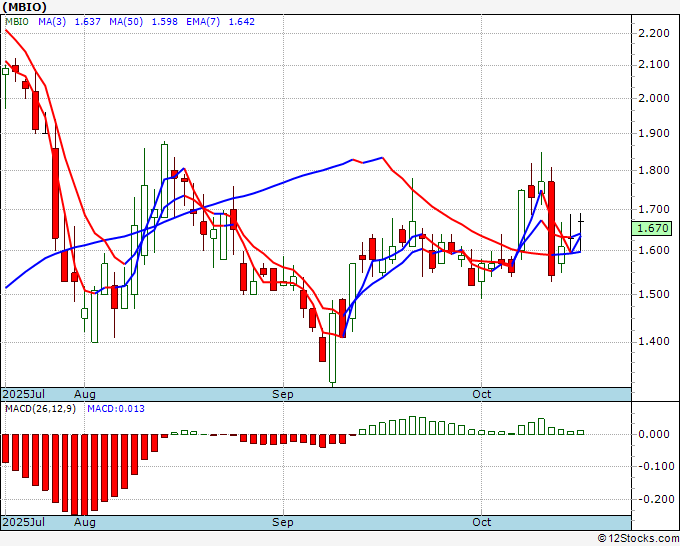Click the Sep label on price chart axis
680x546 pixels.
click(x=283, y=395)
